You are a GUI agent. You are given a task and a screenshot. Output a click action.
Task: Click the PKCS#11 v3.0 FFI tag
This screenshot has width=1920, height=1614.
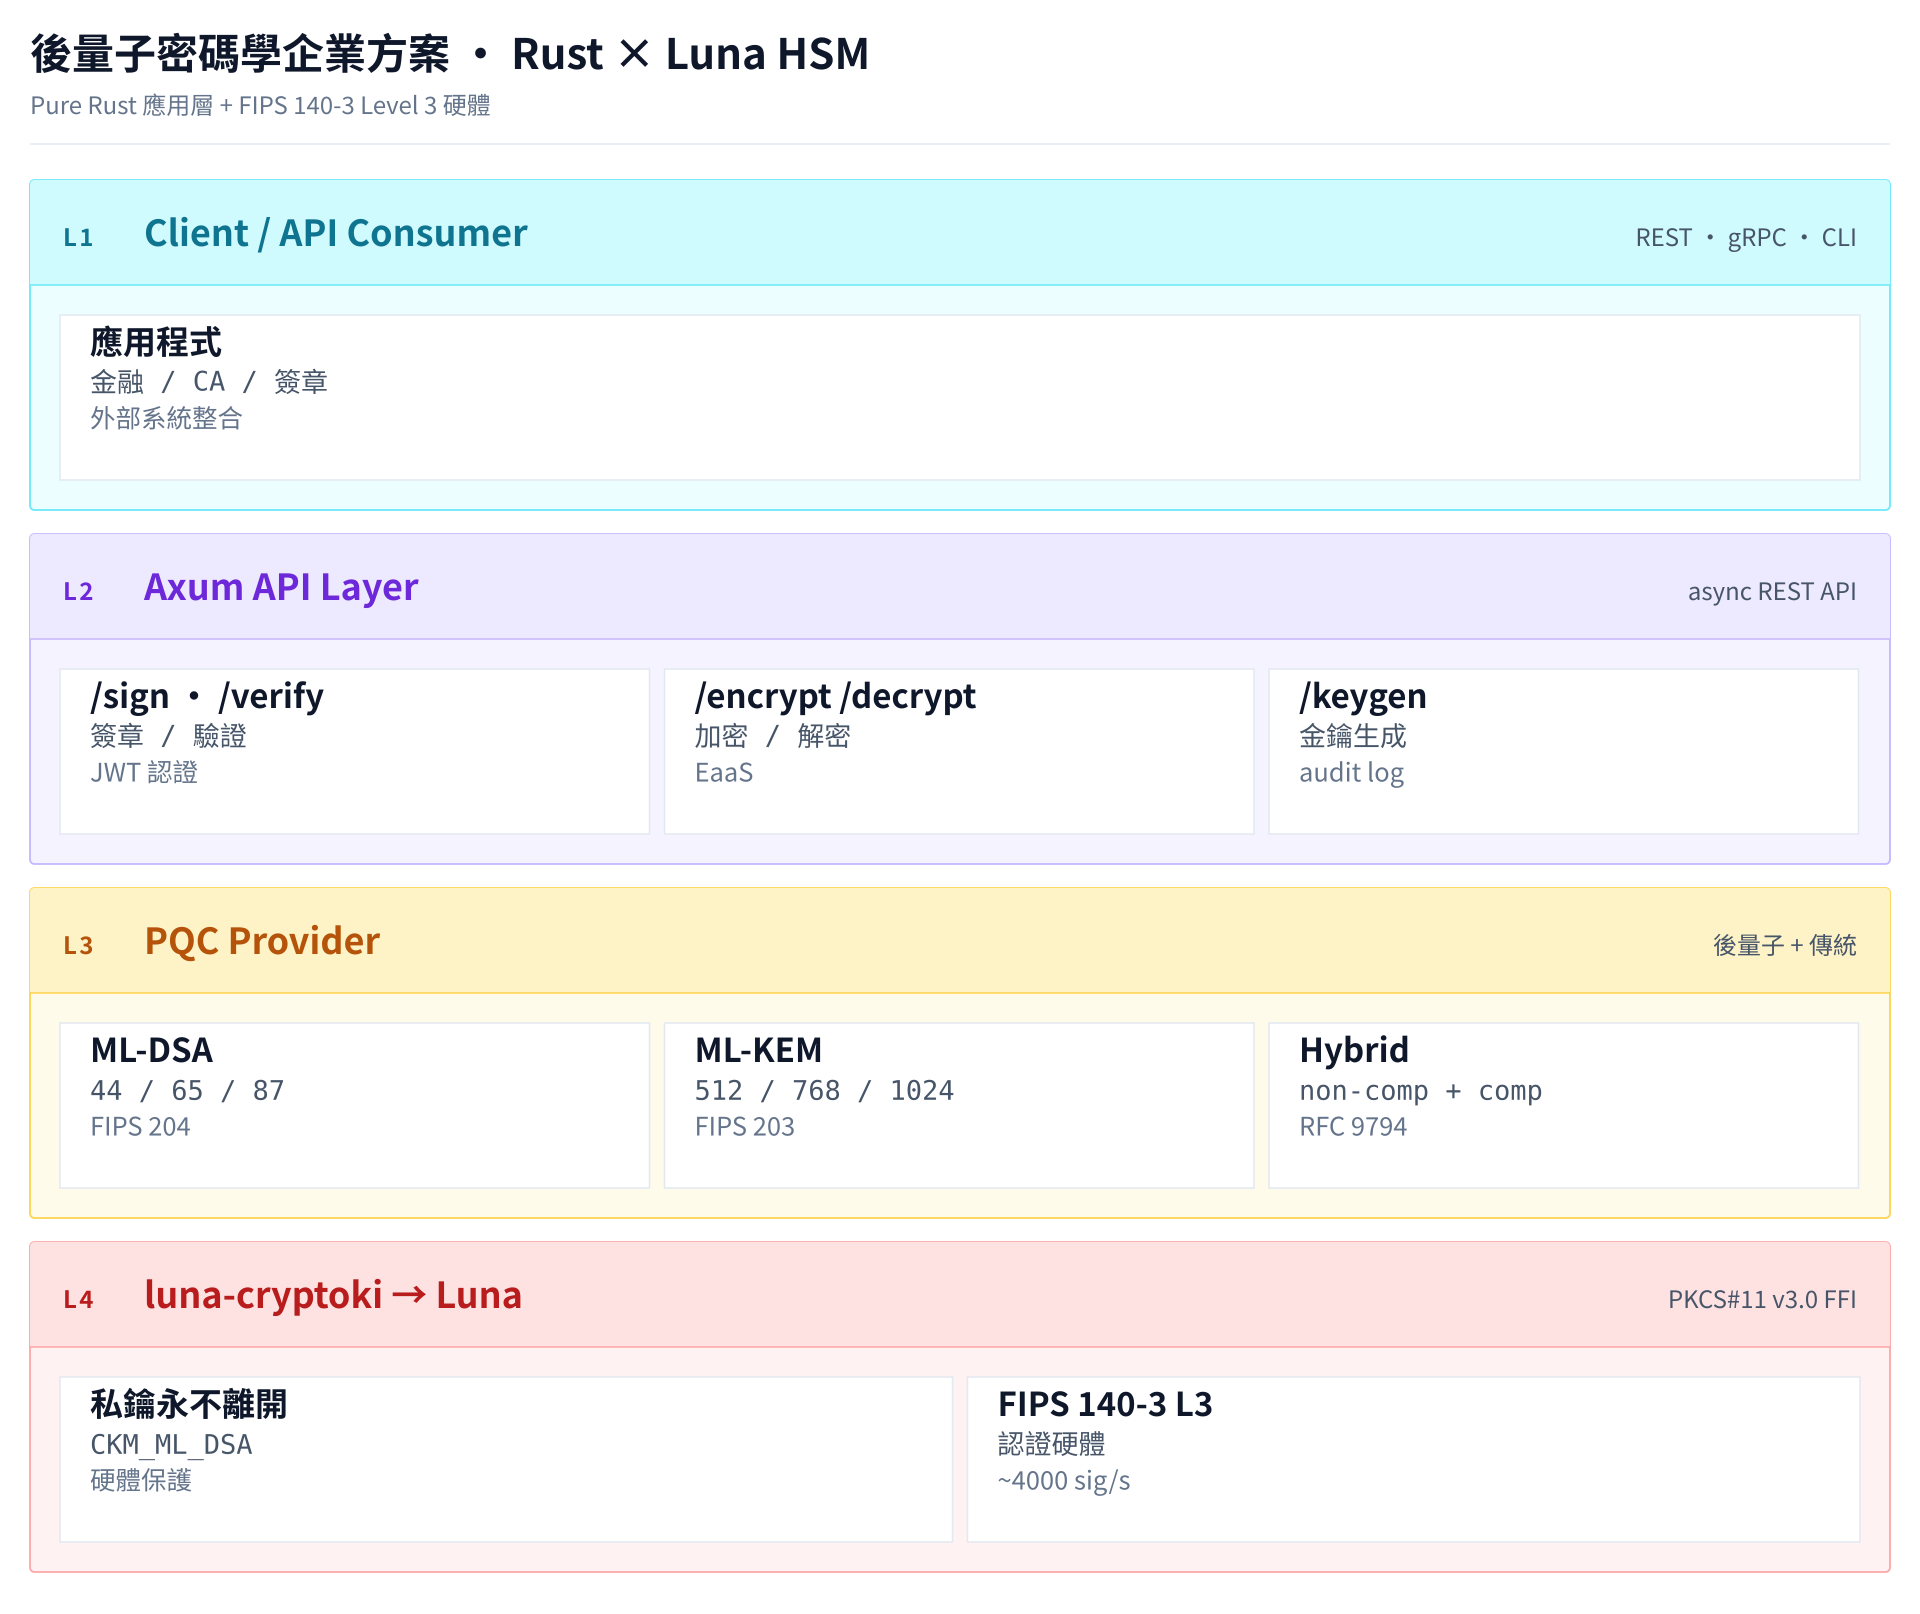pyautogui.click(x=1762, y=1300)
